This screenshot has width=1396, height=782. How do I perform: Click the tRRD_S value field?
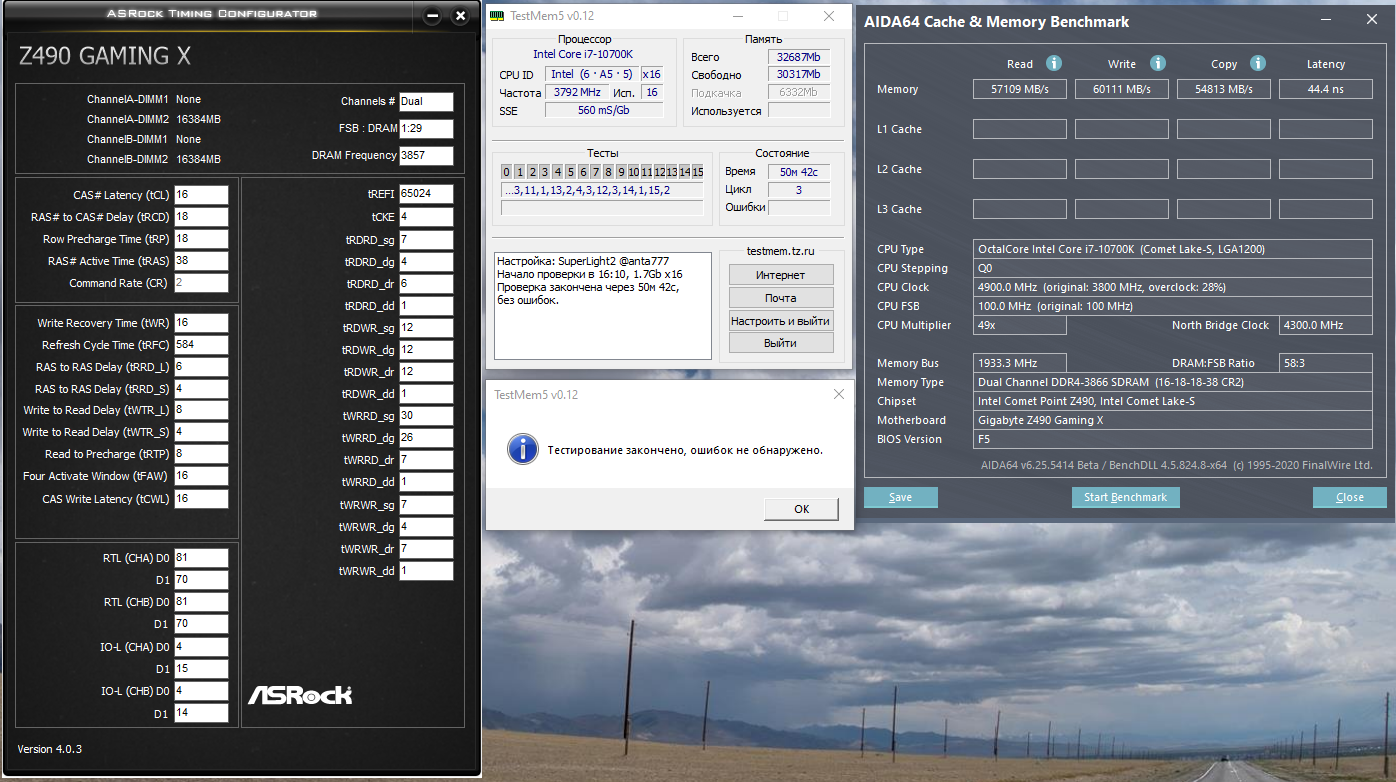[x=201, y=389]
